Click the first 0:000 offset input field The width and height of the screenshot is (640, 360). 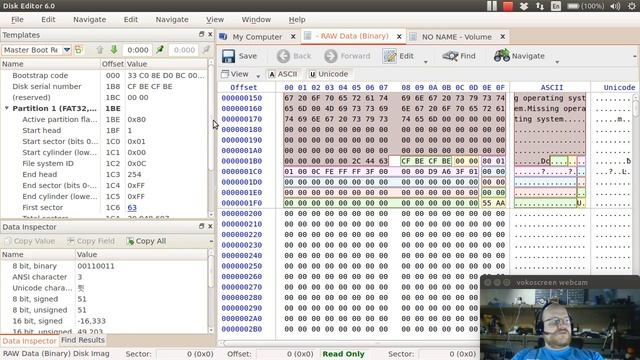click(138, 50)
